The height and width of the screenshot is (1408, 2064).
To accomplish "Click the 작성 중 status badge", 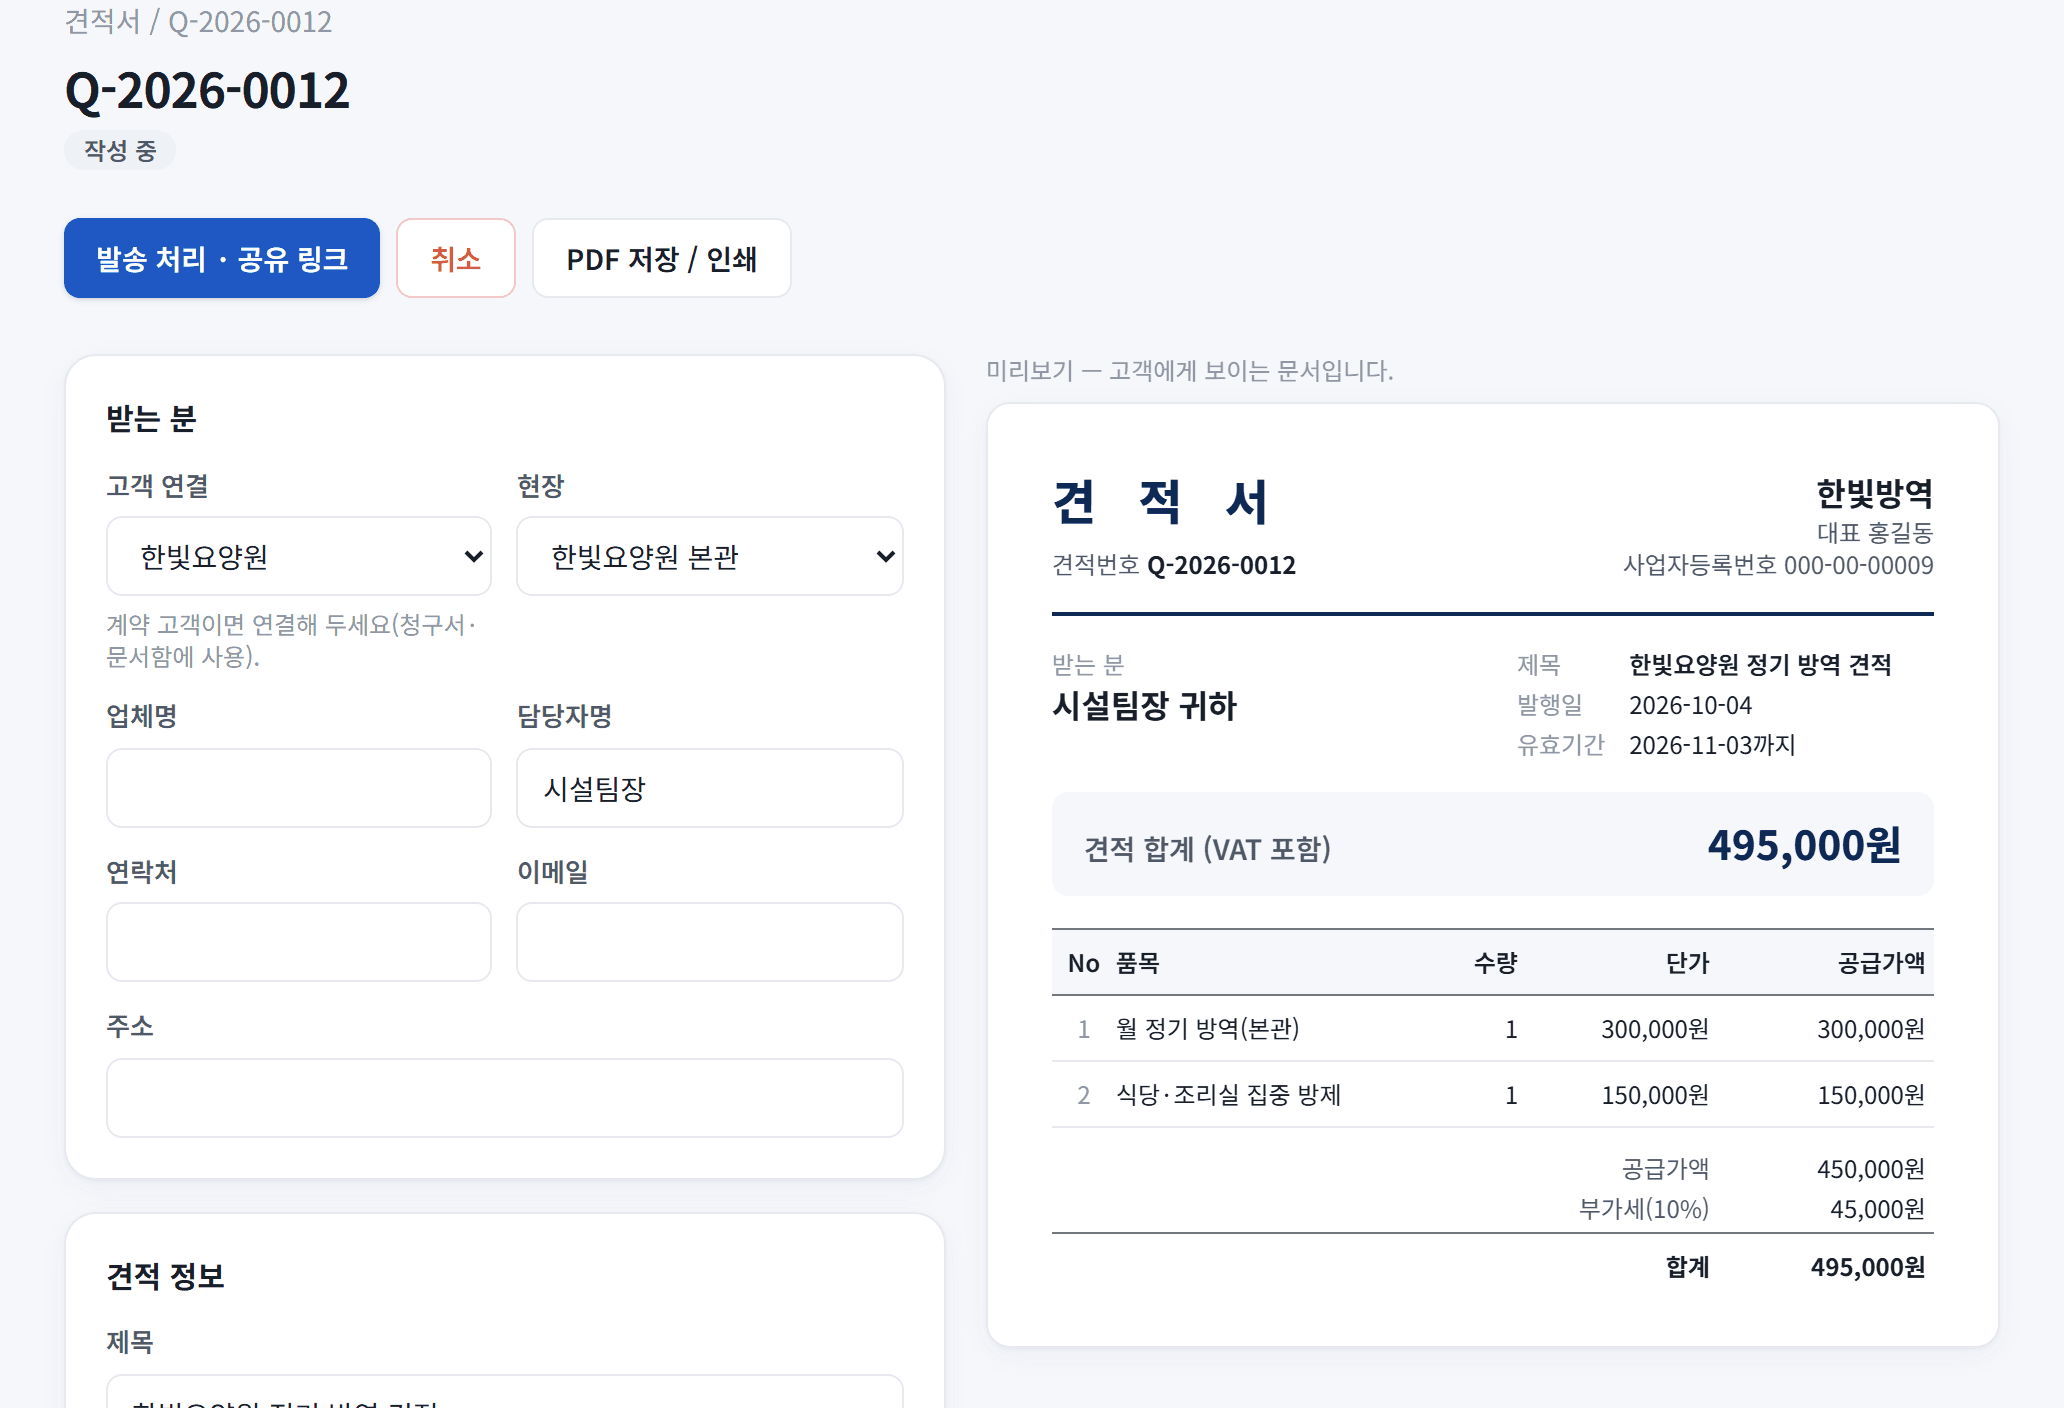I will (x=120, y=150).
